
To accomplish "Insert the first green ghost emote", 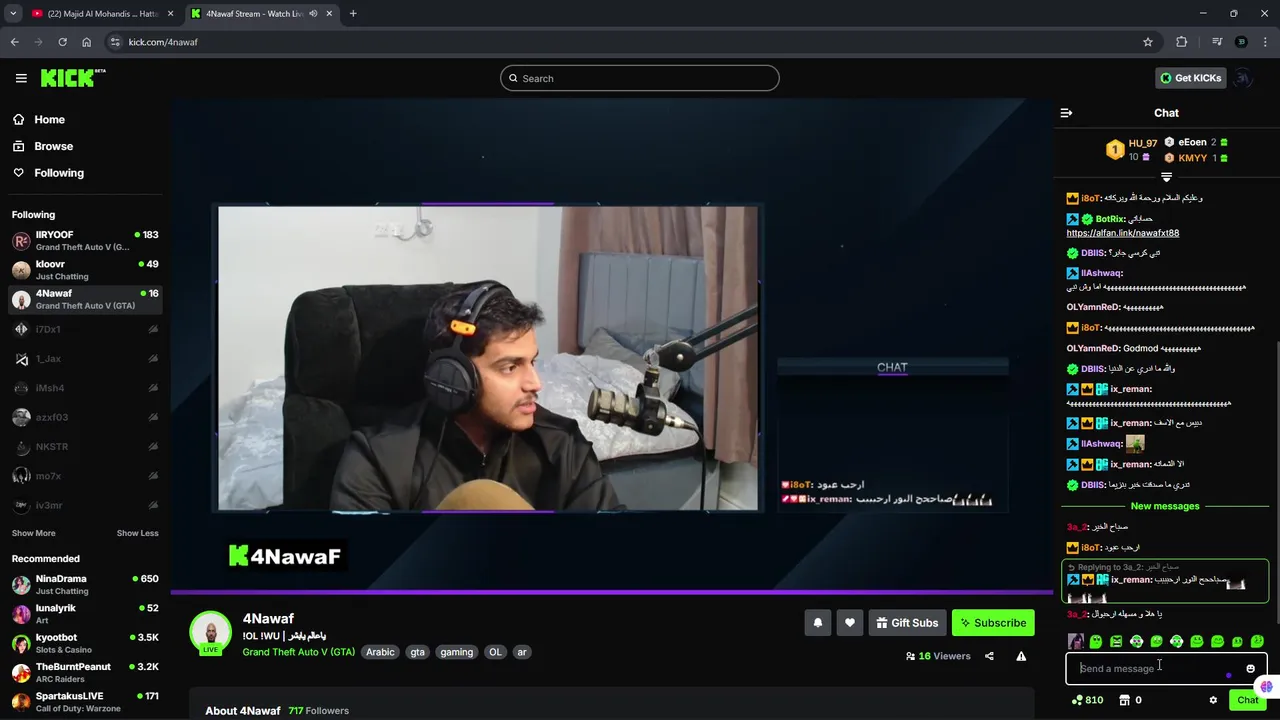I will tap(1096, 642).
